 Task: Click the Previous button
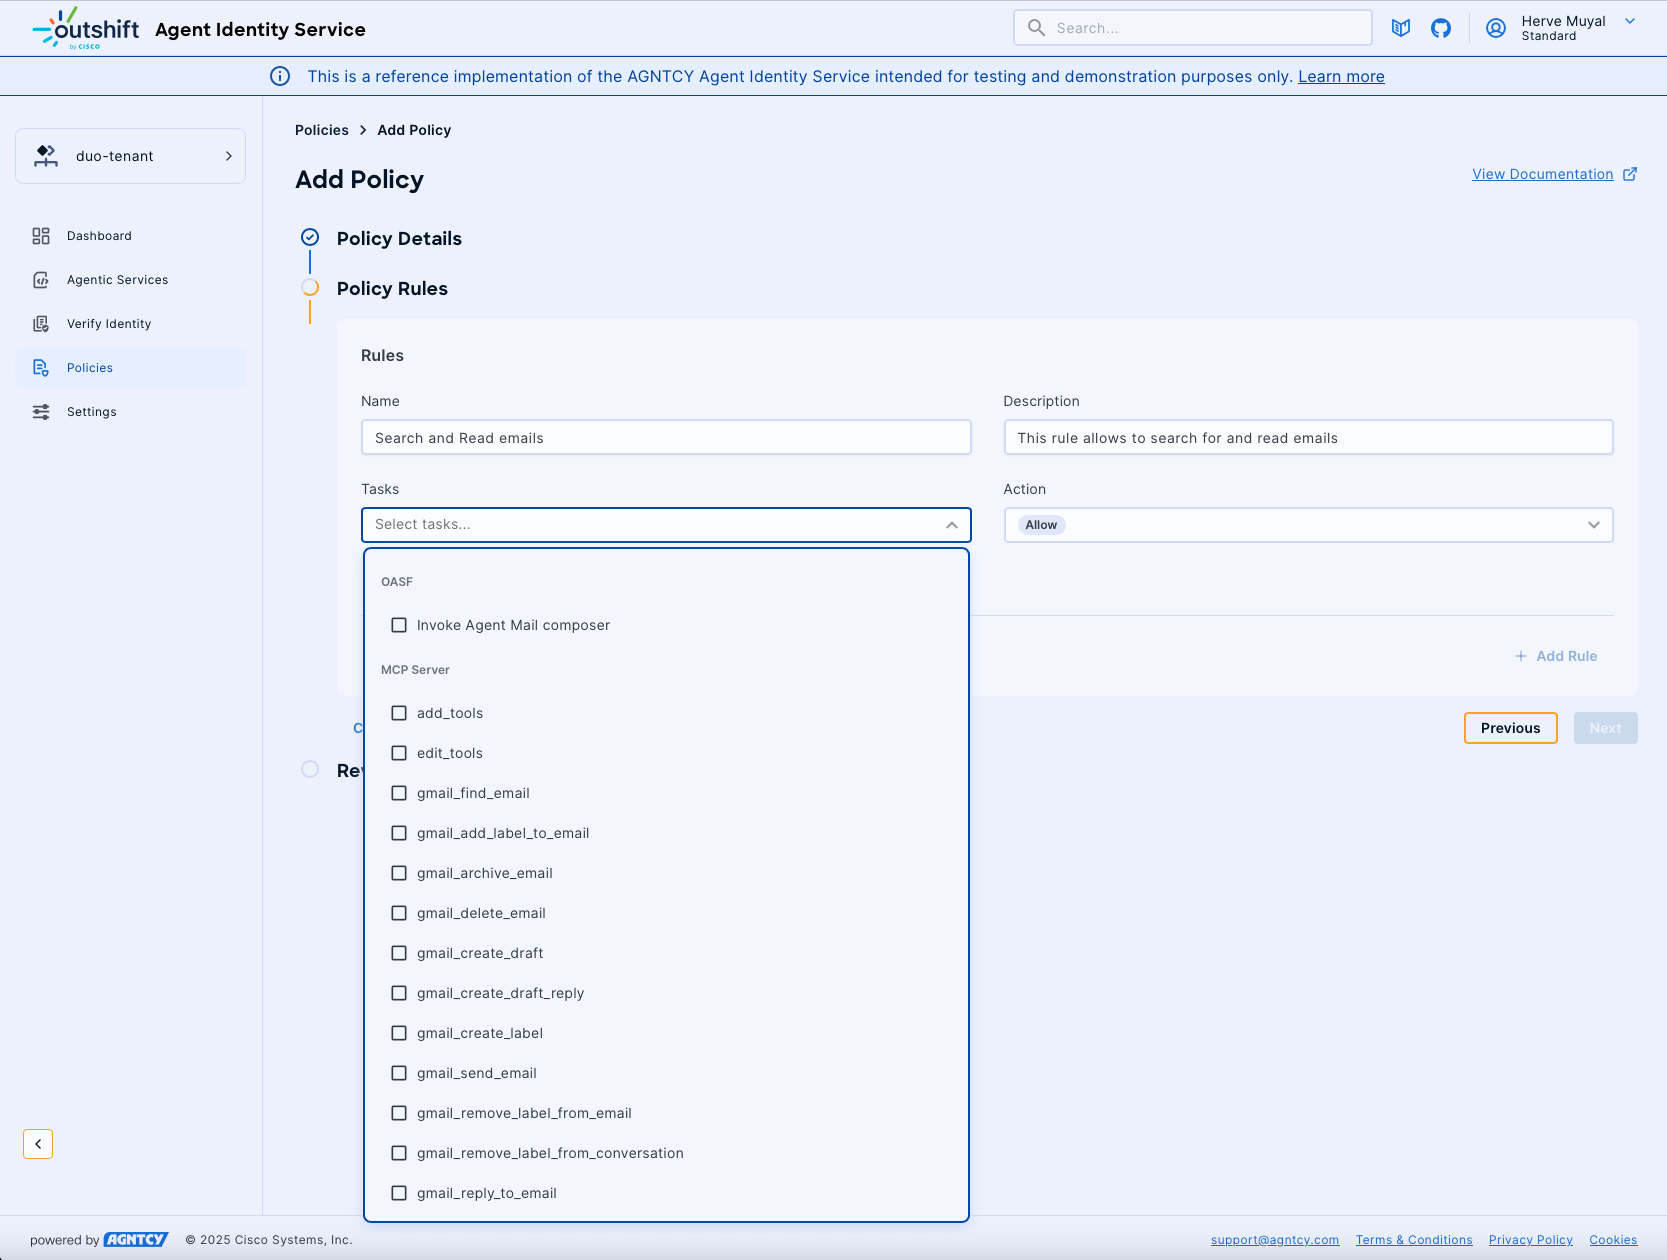click(x=1510, y=728)
